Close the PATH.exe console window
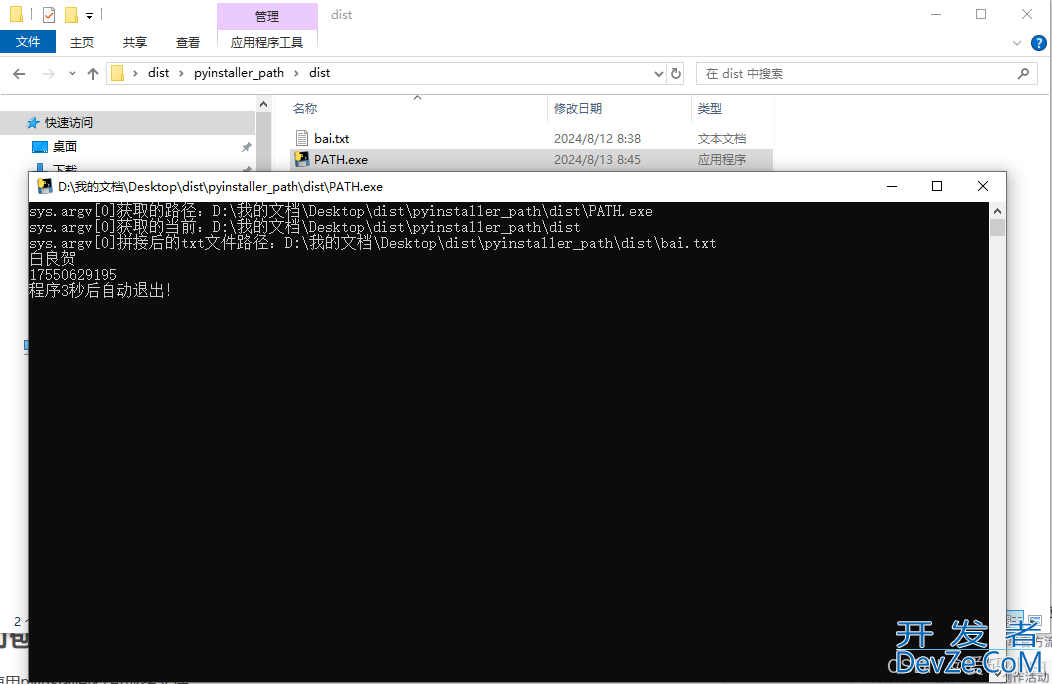Screen dimensions: 1052x684 pyautogui.click(x=982, y=186)
